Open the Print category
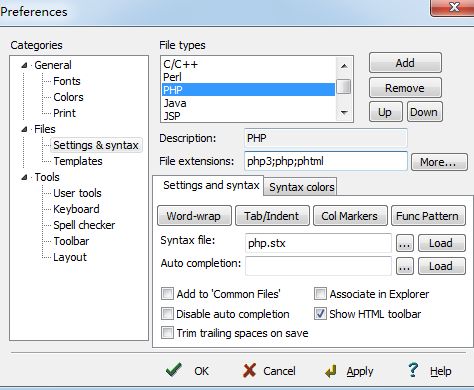474x390 pixels. [x=64, y=113]
